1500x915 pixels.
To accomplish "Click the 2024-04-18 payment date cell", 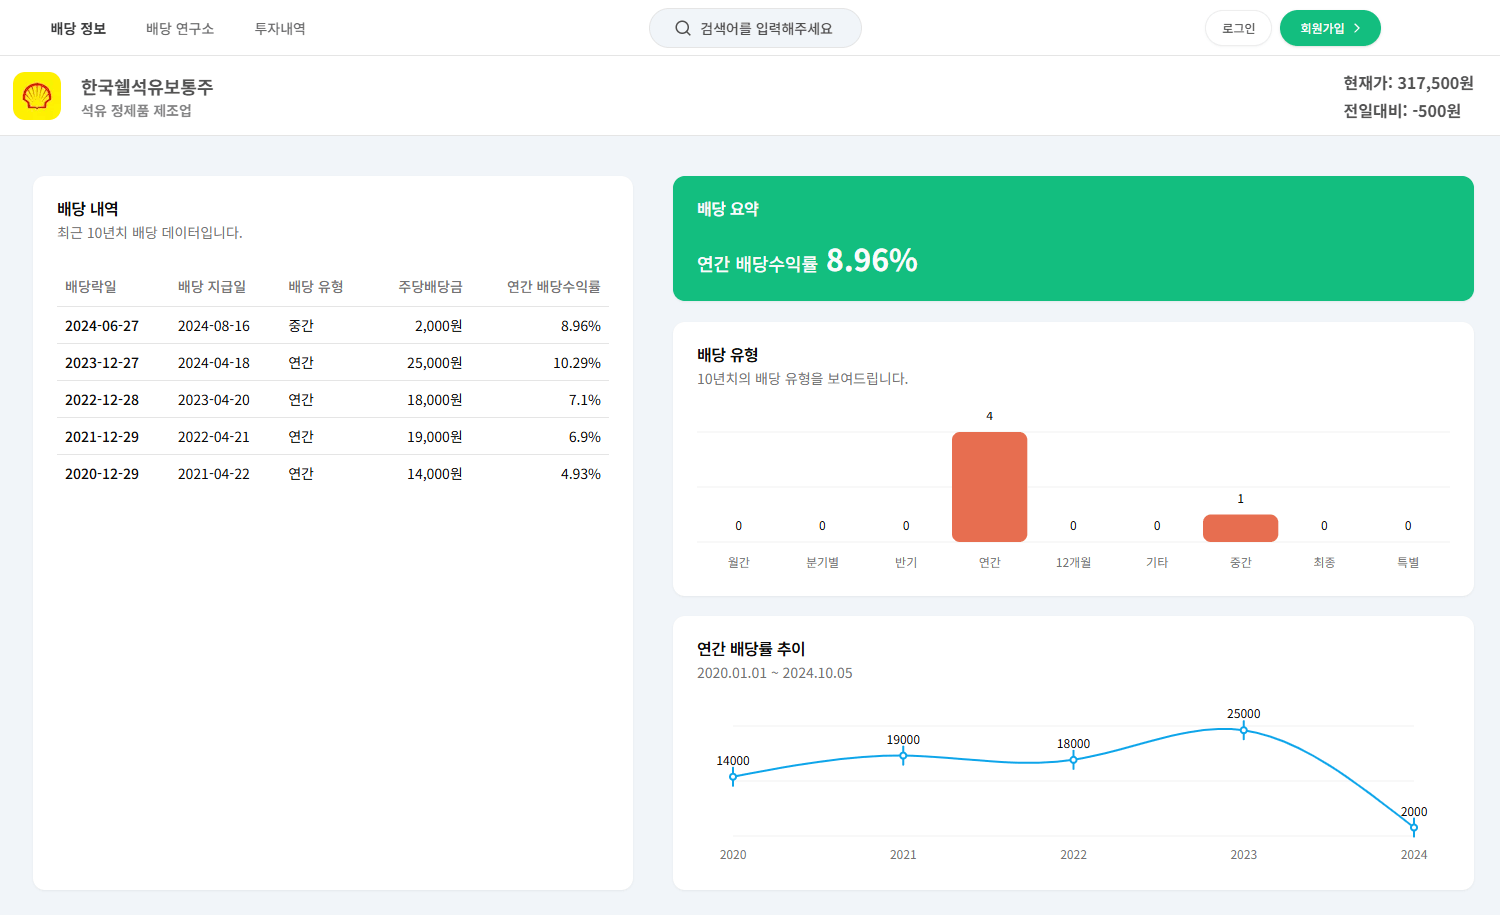I will [x=214, y=363].
